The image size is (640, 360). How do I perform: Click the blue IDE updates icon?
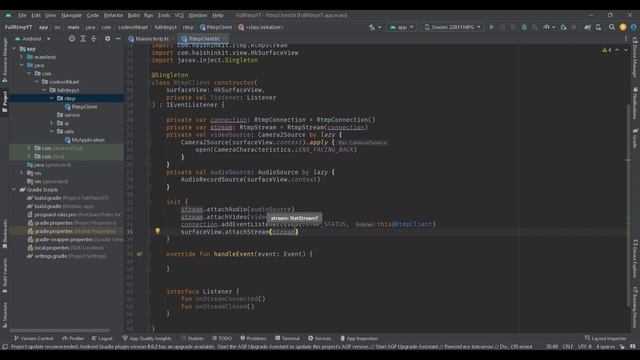pyautogui.click(x=633, y=27)
